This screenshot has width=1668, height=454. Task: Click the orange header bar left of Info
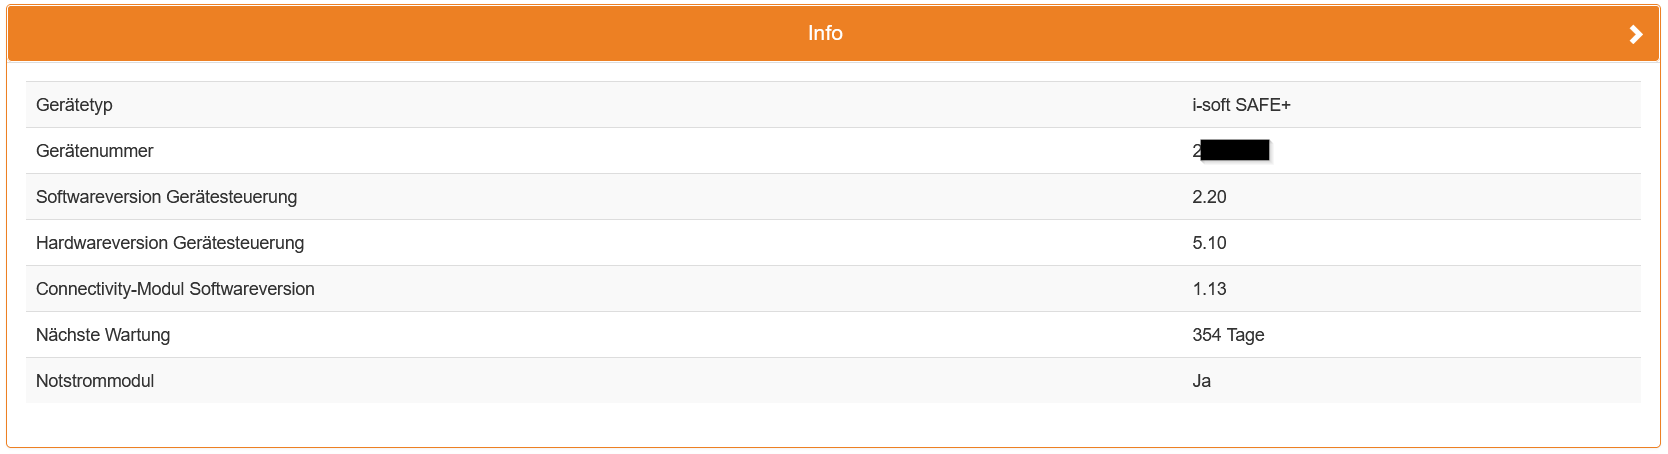pos(400,33)
